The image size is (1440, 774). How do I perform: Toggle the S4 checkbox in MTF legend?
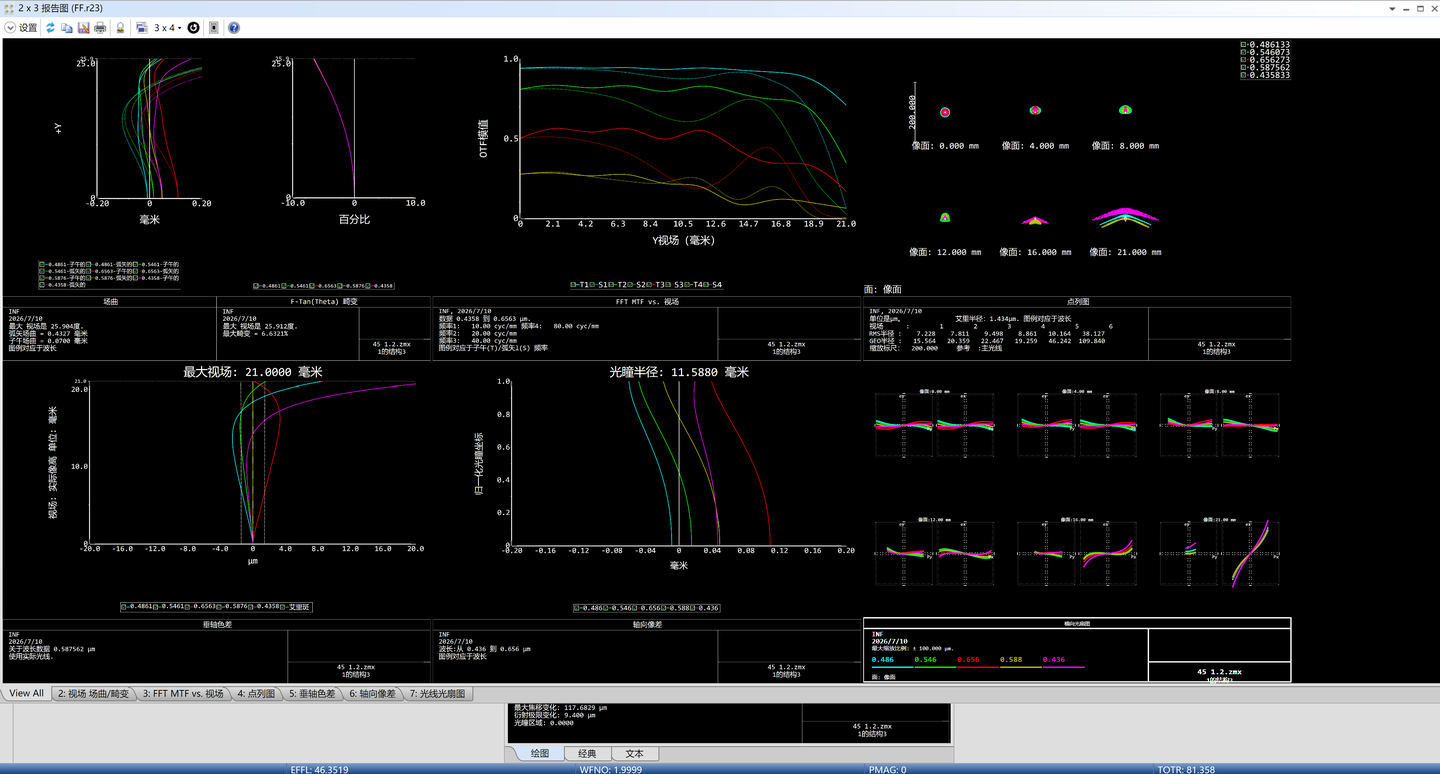[x=707, y=285]
